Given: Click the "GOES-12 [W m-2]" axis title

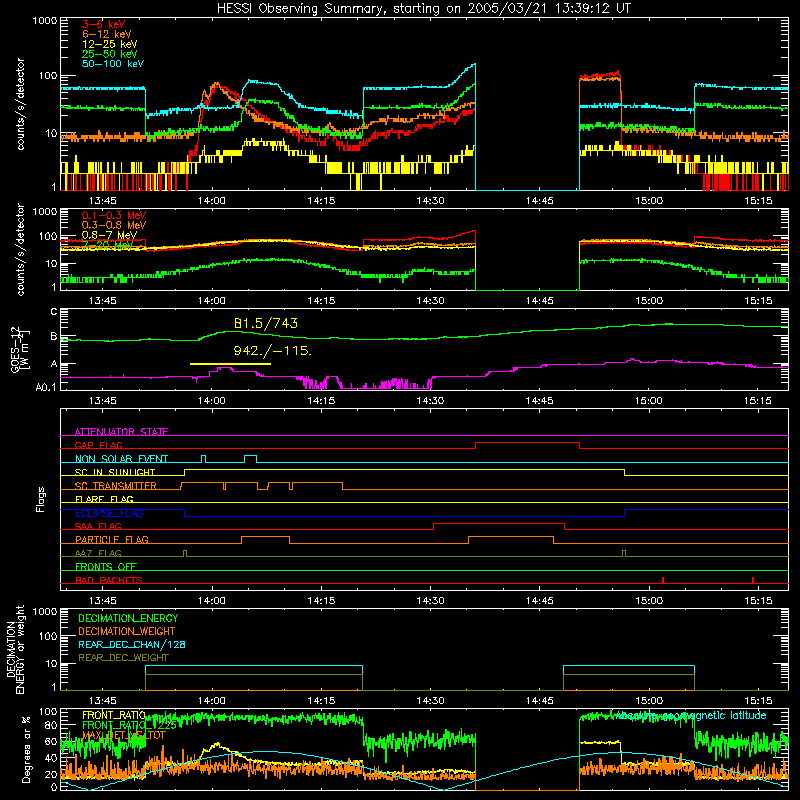Looking at the screenshot, I should coord(20,350).
